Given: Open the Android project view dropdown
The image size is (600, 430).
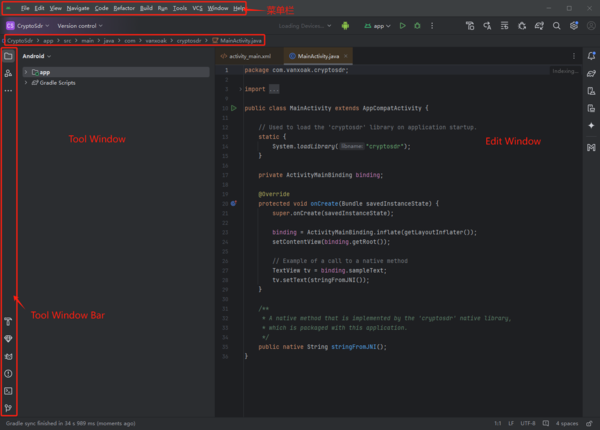Looking at the screenshot, I should point(36,56).
